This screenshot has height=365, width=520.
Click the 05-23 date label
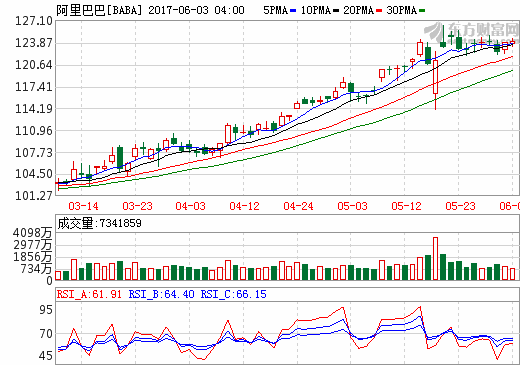tap(460, 206)
